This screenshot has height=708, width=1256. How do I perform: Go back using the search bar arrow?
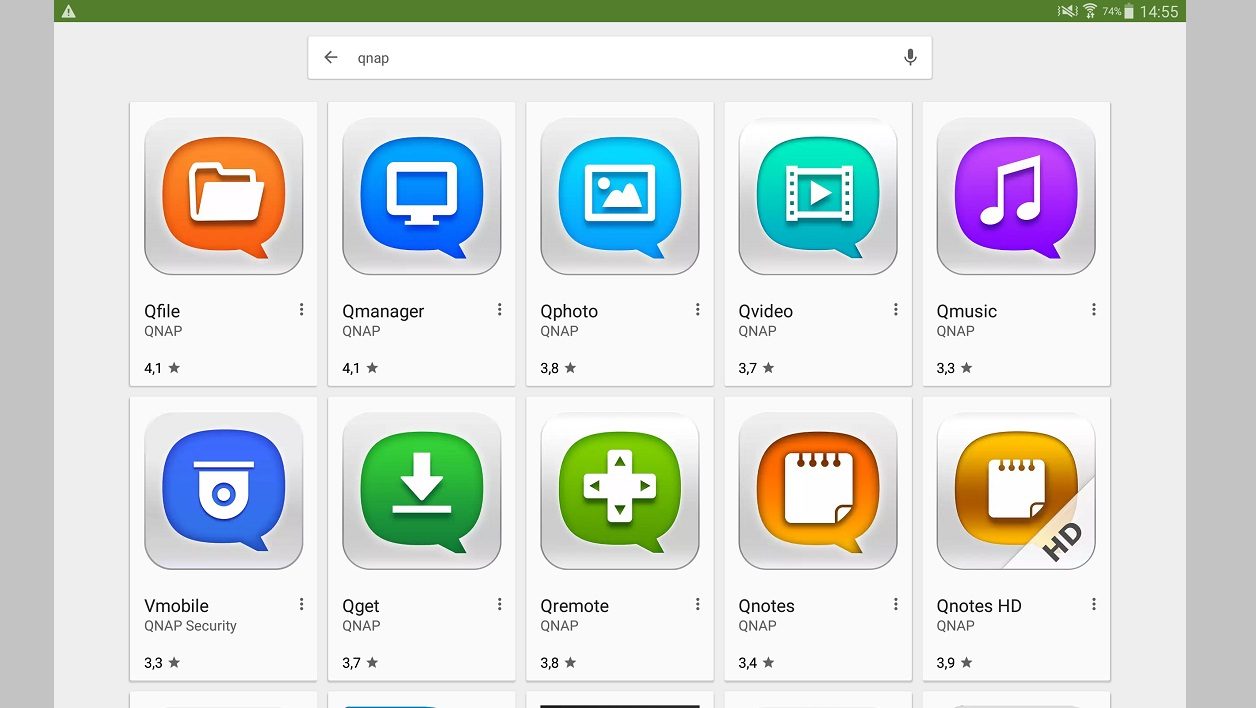pyautogui.click(x=331, y=58)
